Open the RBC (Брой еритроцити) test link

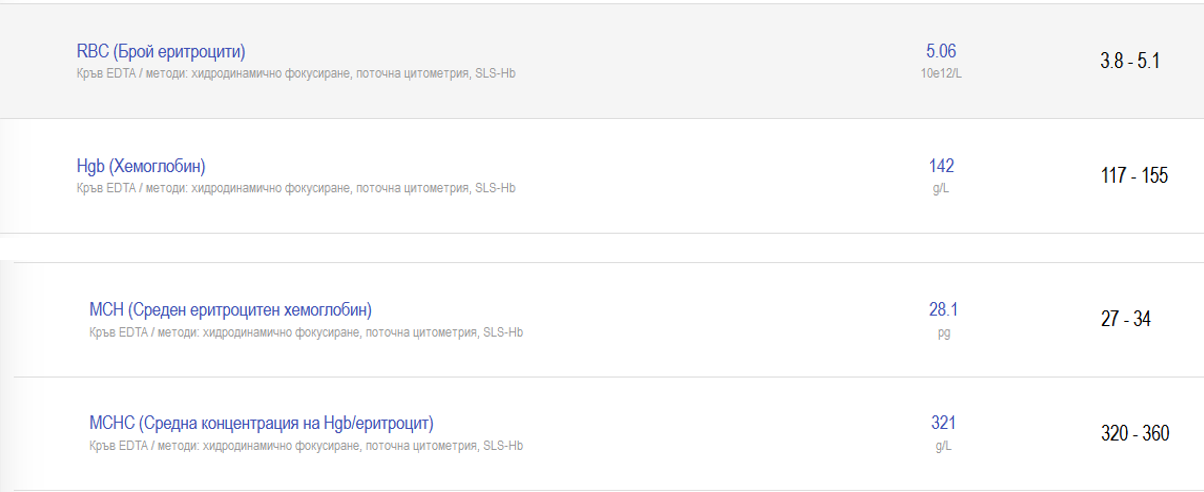[x=160, y=52]
